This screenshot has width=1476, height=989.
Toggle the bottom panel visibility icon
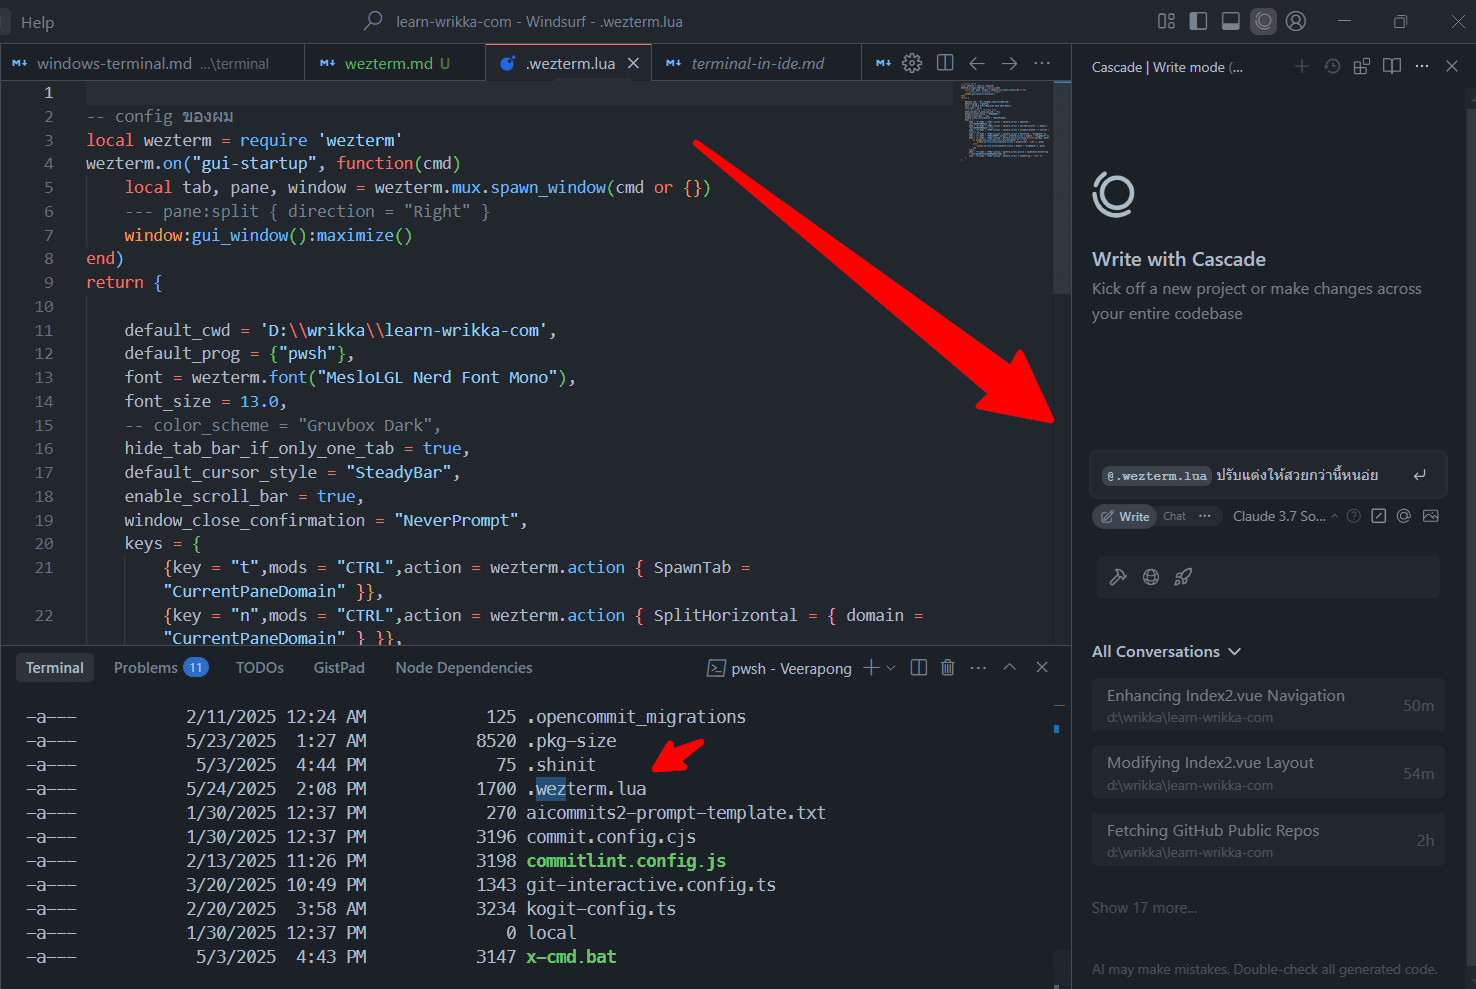1231,21
